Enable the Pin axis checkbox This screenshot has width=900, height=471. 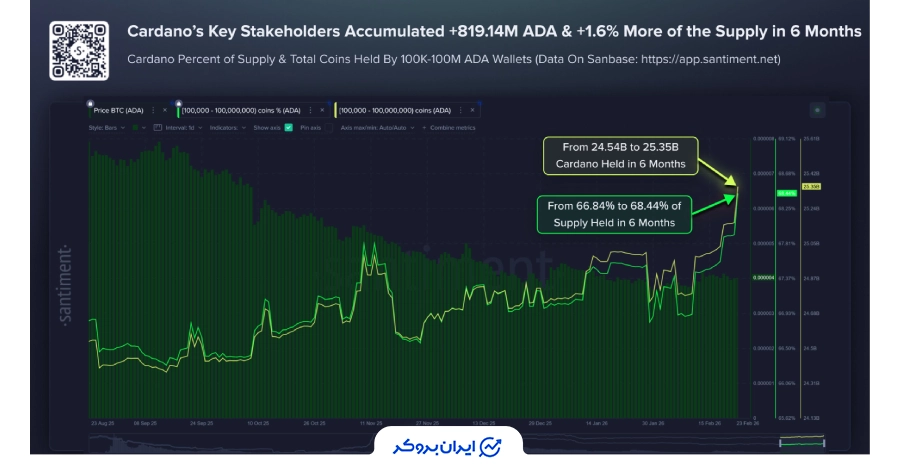[x=327, y=128]
